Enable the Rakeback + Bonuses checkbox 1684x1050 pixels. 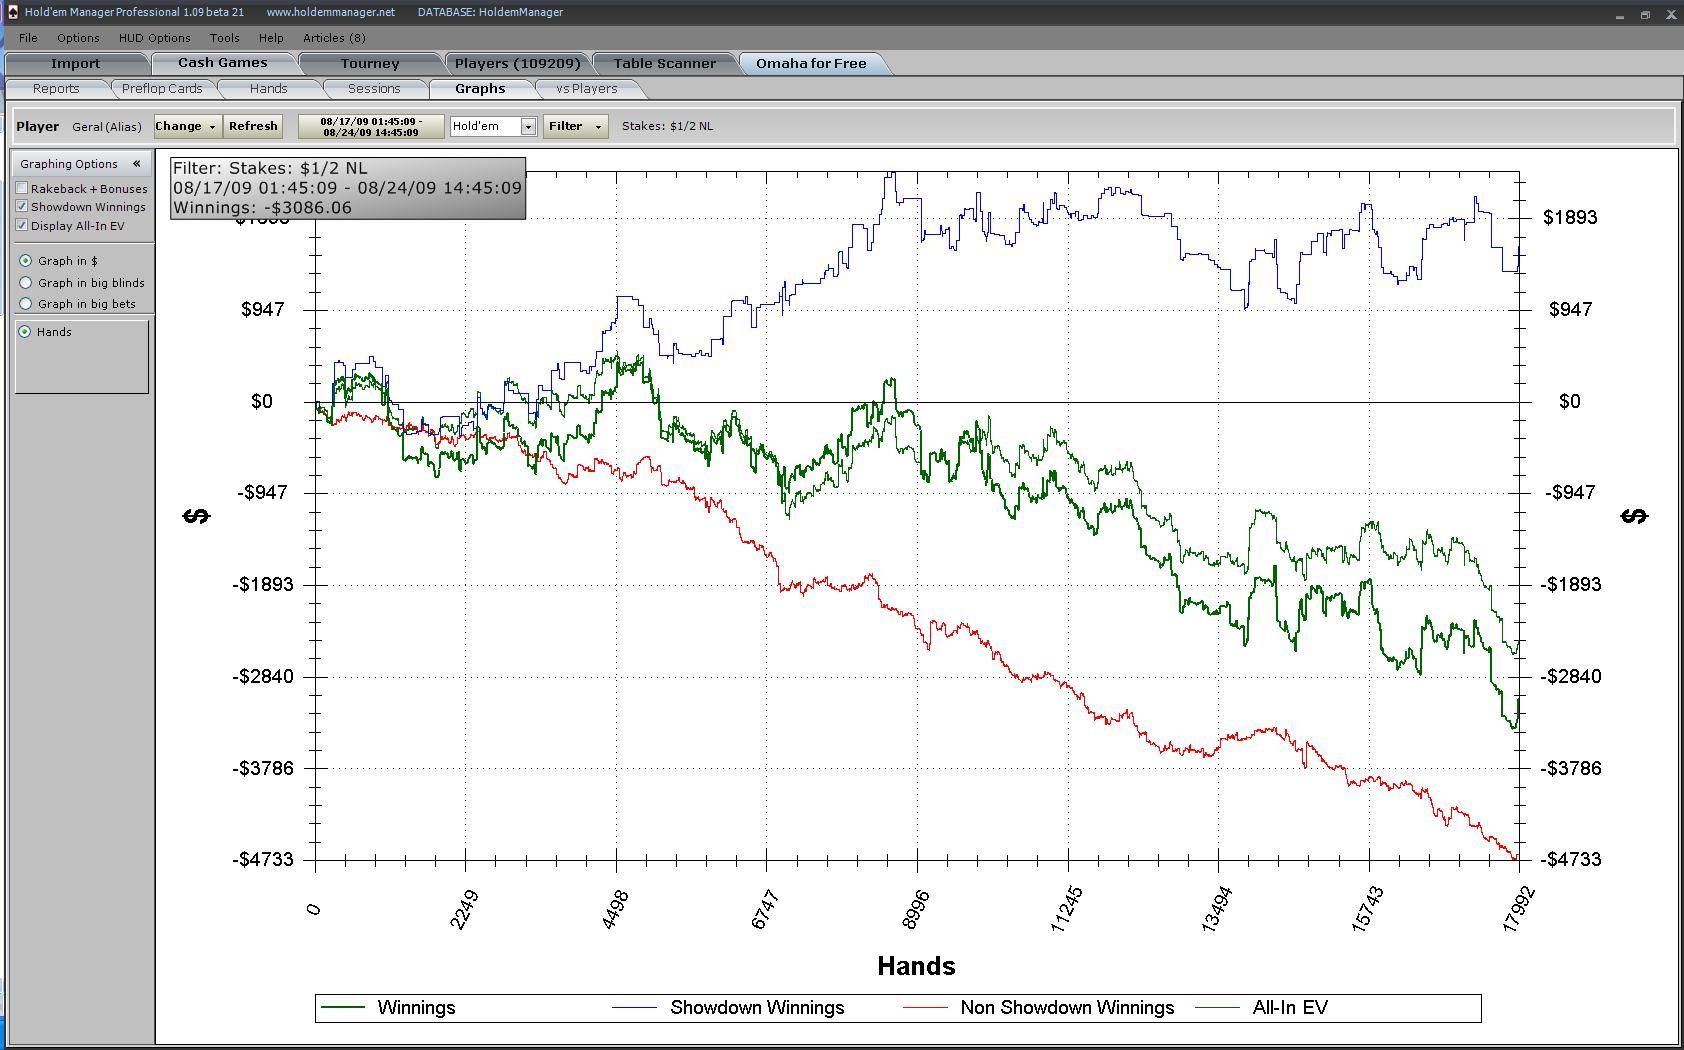click(22, 188)
